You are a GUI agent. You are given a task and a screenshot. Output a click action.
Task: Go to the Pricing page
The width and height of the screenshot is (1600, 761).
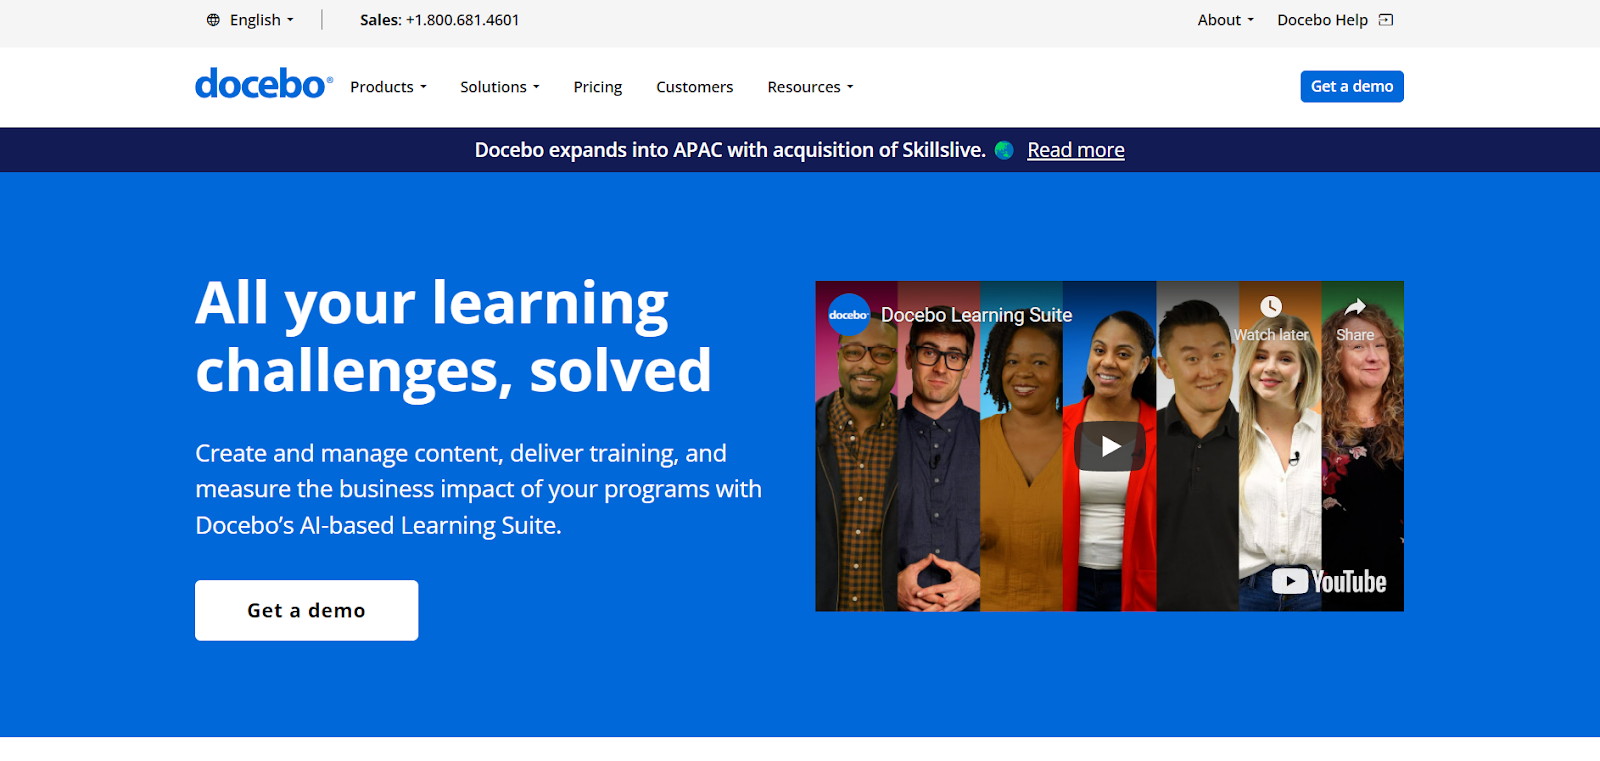598,87
